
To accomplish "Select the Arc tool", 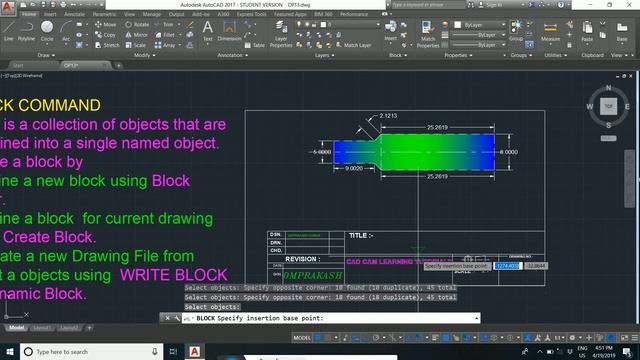I will [x=66, y=31].
